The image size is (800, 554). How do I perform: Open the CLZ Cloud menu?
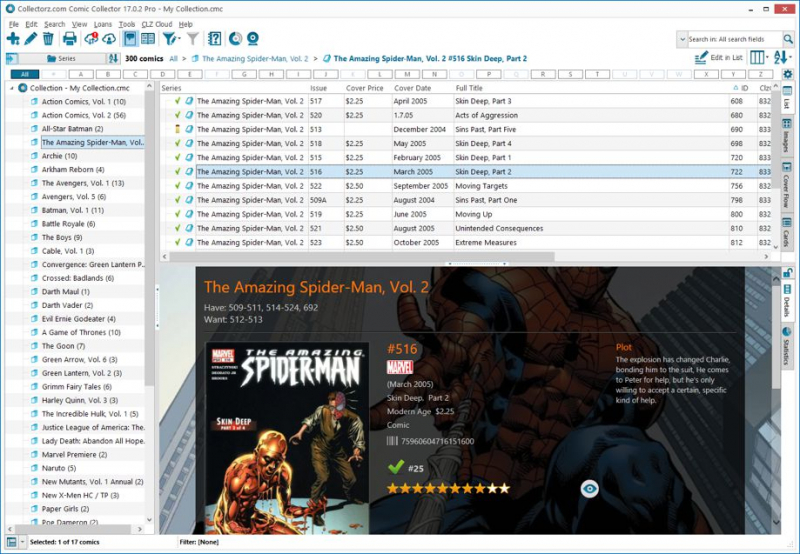pyautogui.click(x=157, y=24)
